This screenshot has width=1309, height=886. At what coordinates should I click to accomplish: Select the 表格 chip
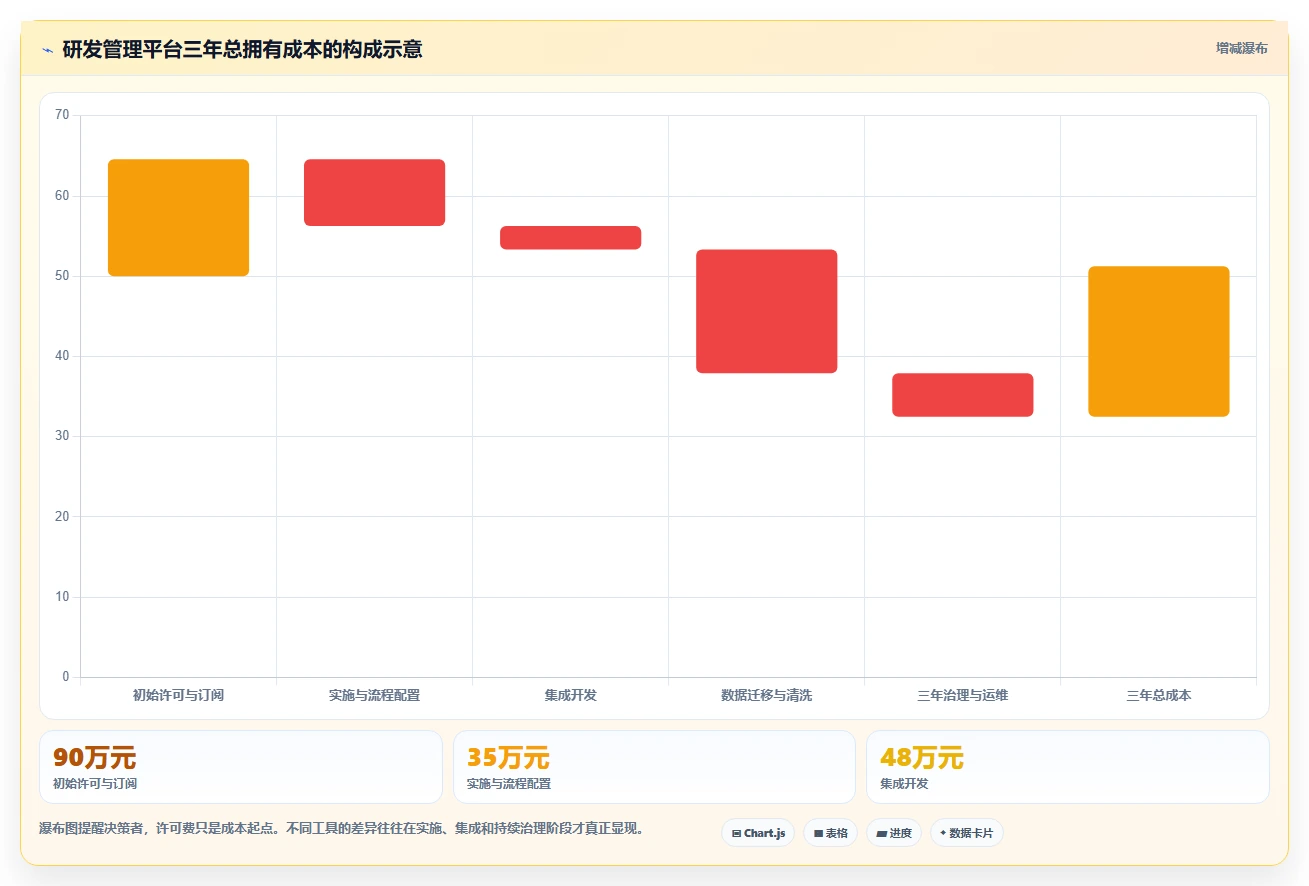[830, 833]
